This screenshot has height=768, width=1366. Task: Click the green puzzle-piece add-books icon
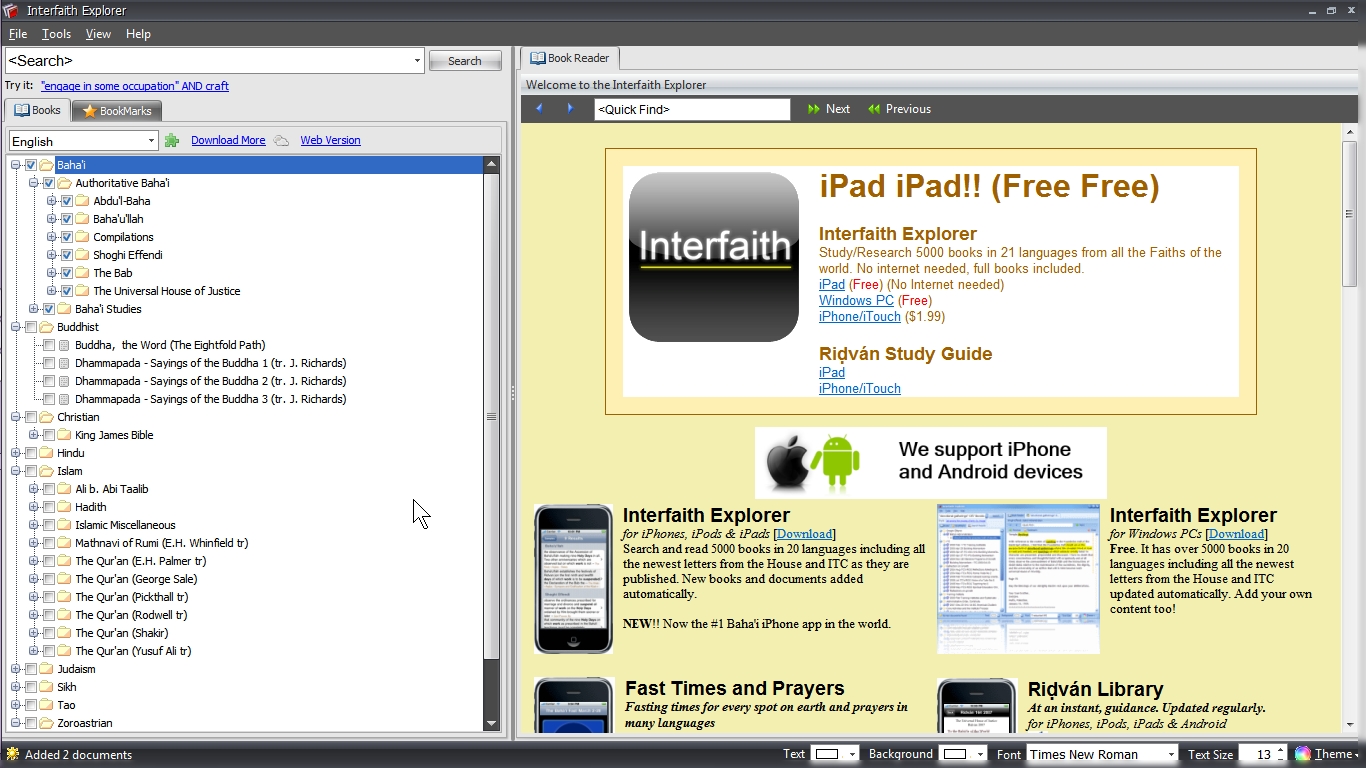173,140
